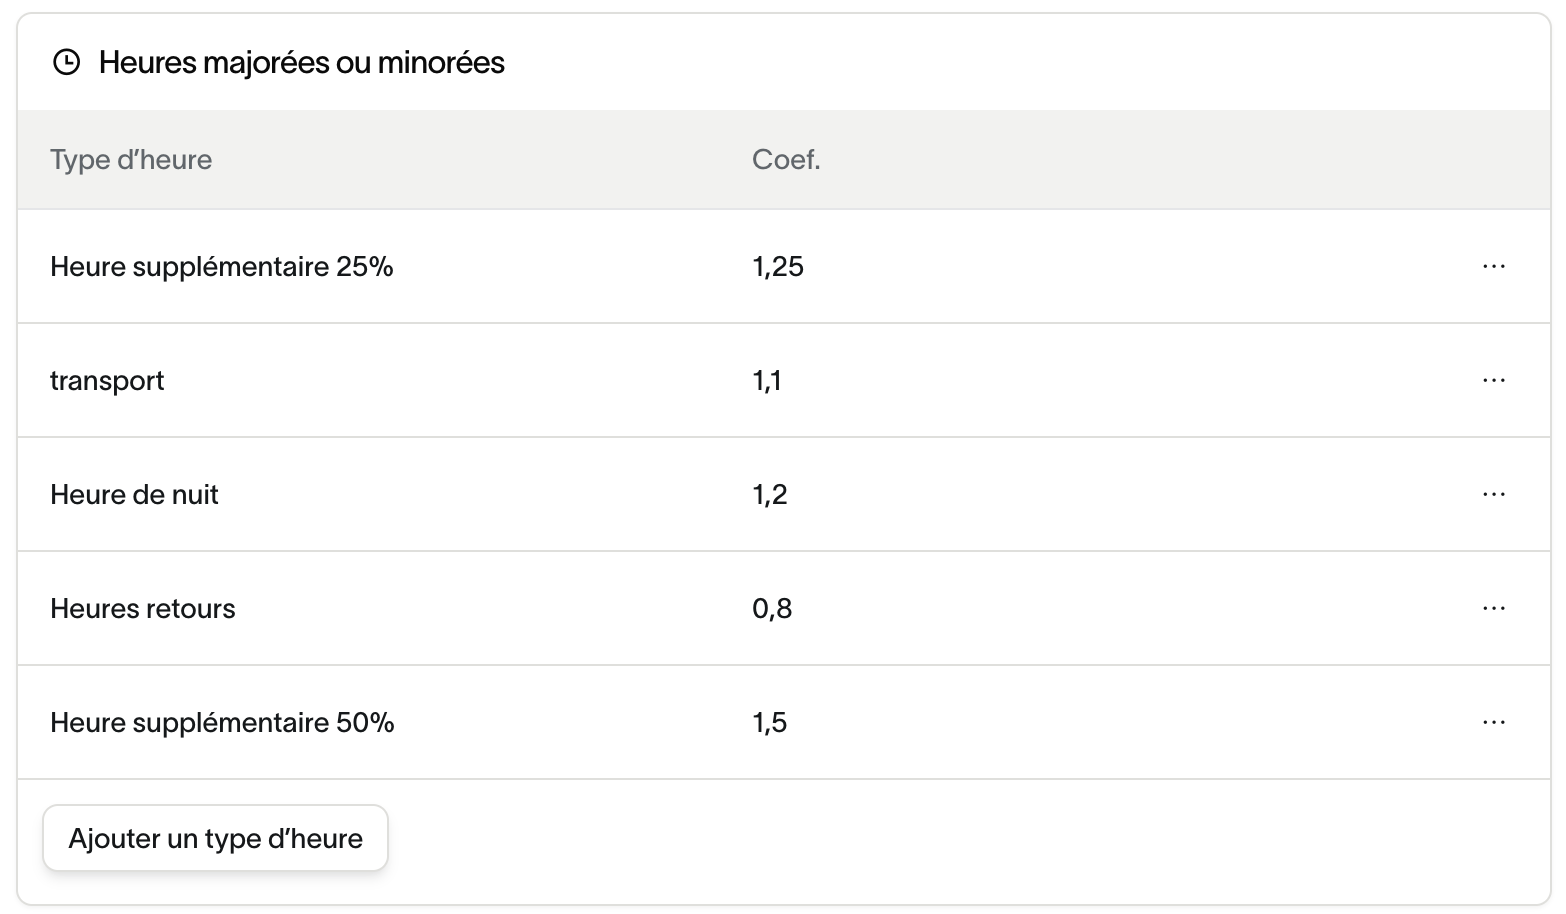This screenshot has width=1566, height=914.
Task: Open the ellipsis menu for Heure supplémentaire 50%
Action: pyautogui.click(x=1494, y=722)
